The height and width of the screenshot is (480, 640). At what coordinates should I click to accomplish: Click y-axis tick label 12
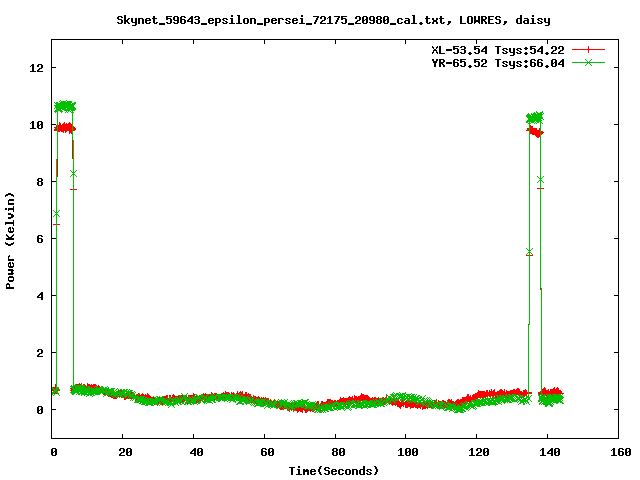click(36, 68)
